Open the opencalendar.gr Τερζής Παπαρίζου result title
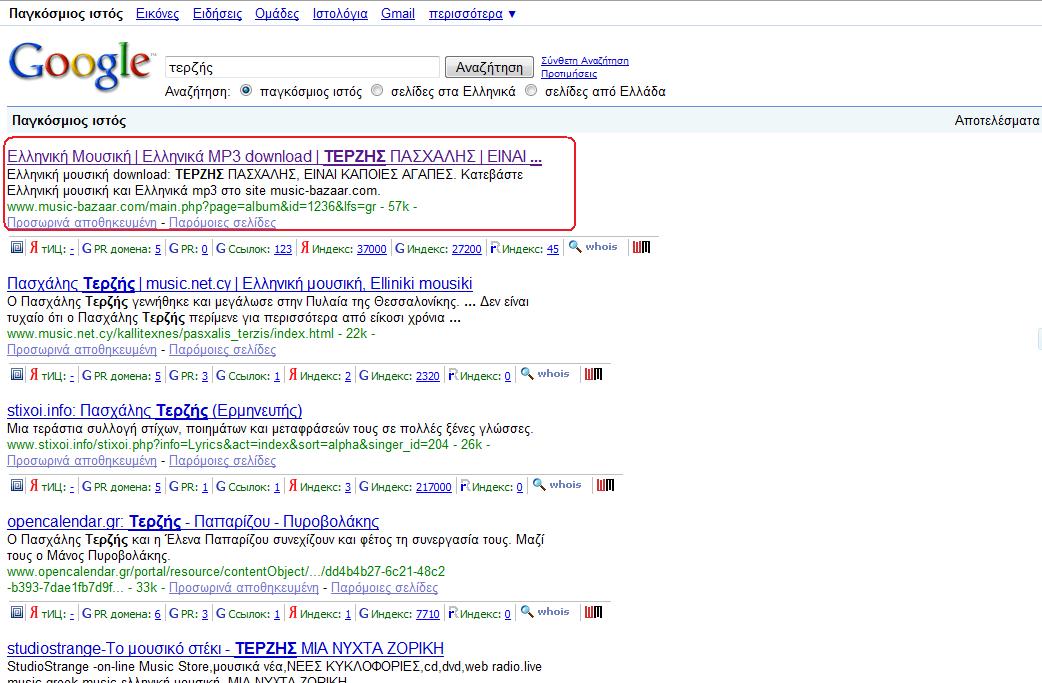 193,522
